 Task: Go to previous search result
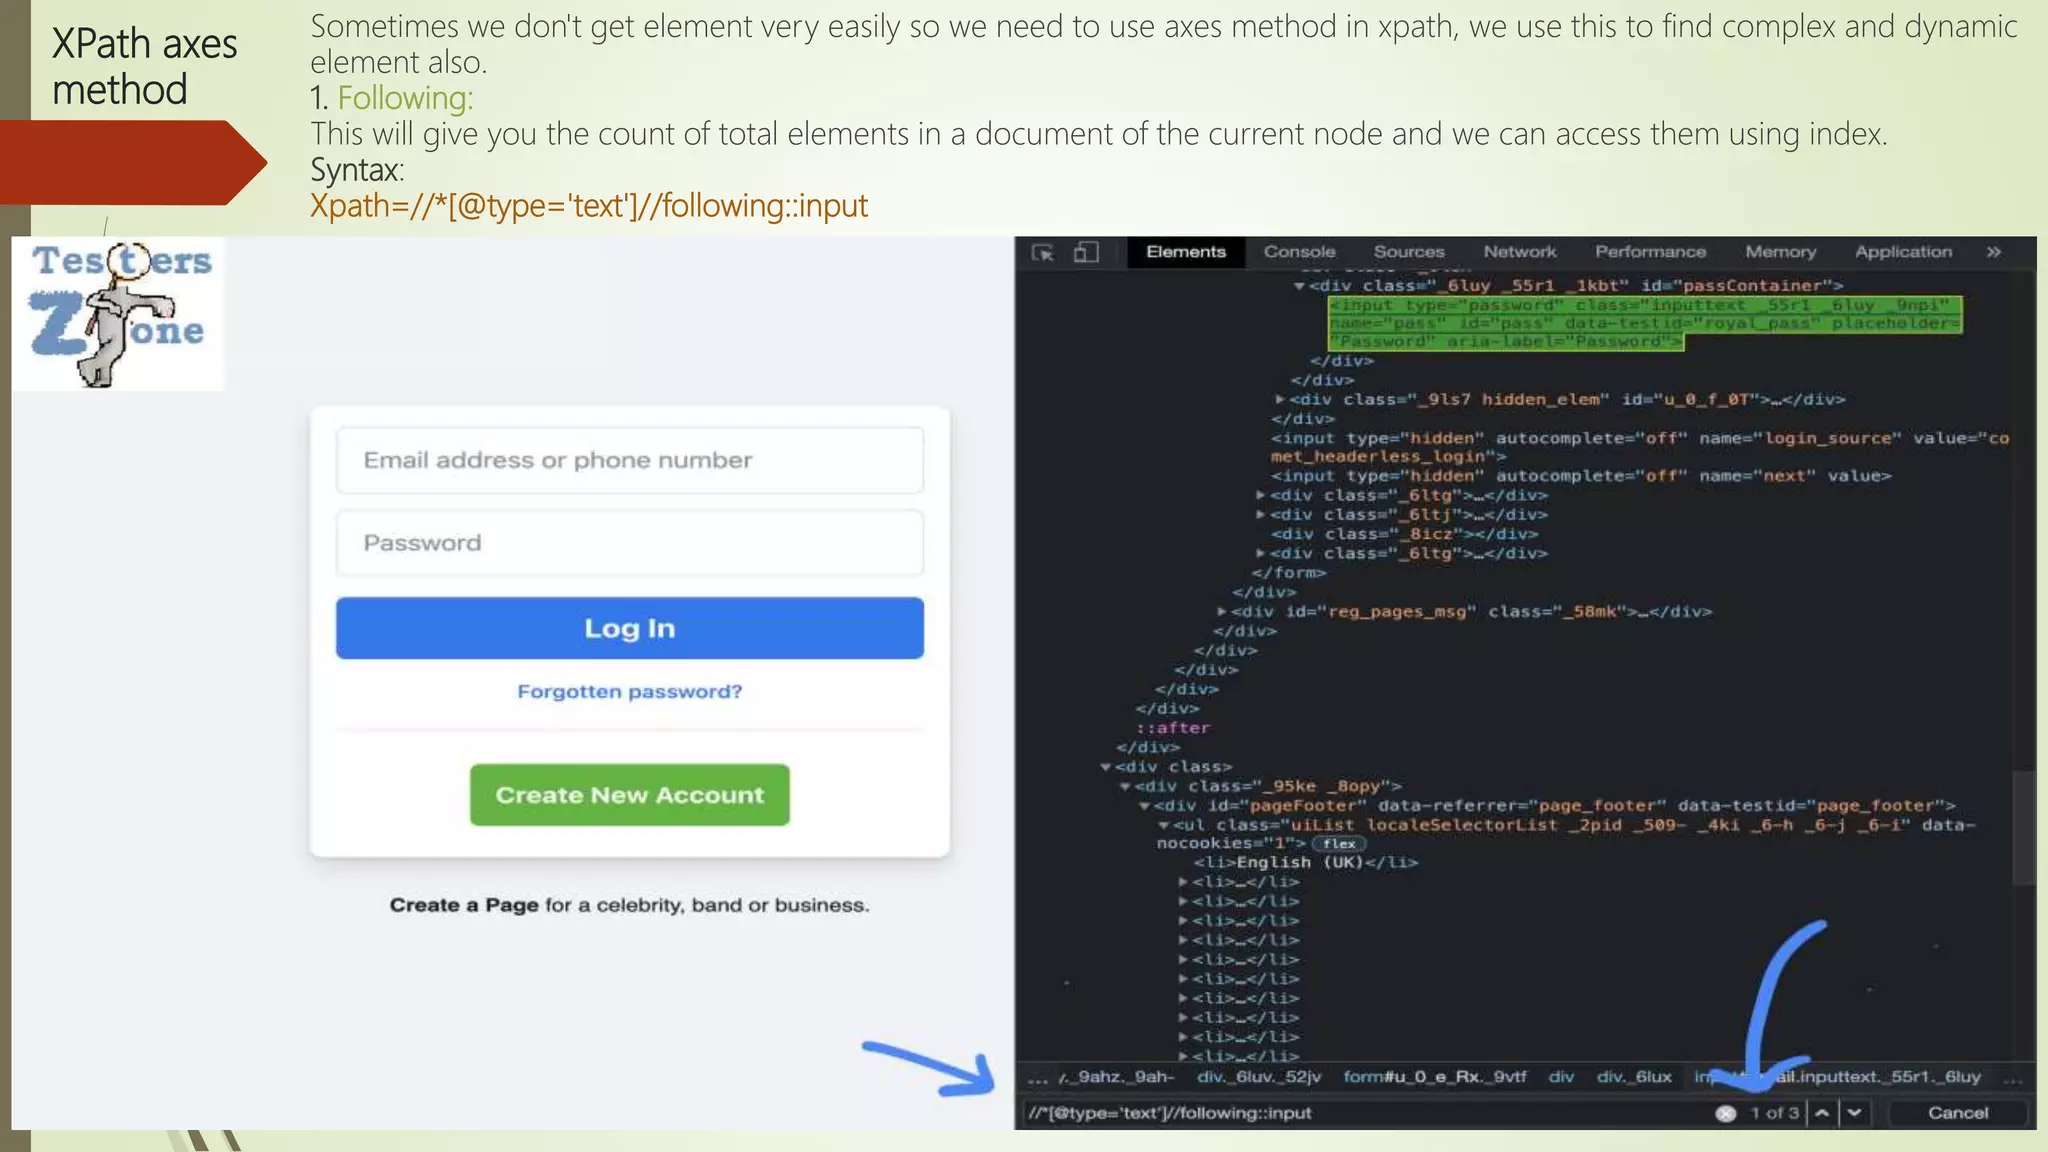pos(1822,1113)
